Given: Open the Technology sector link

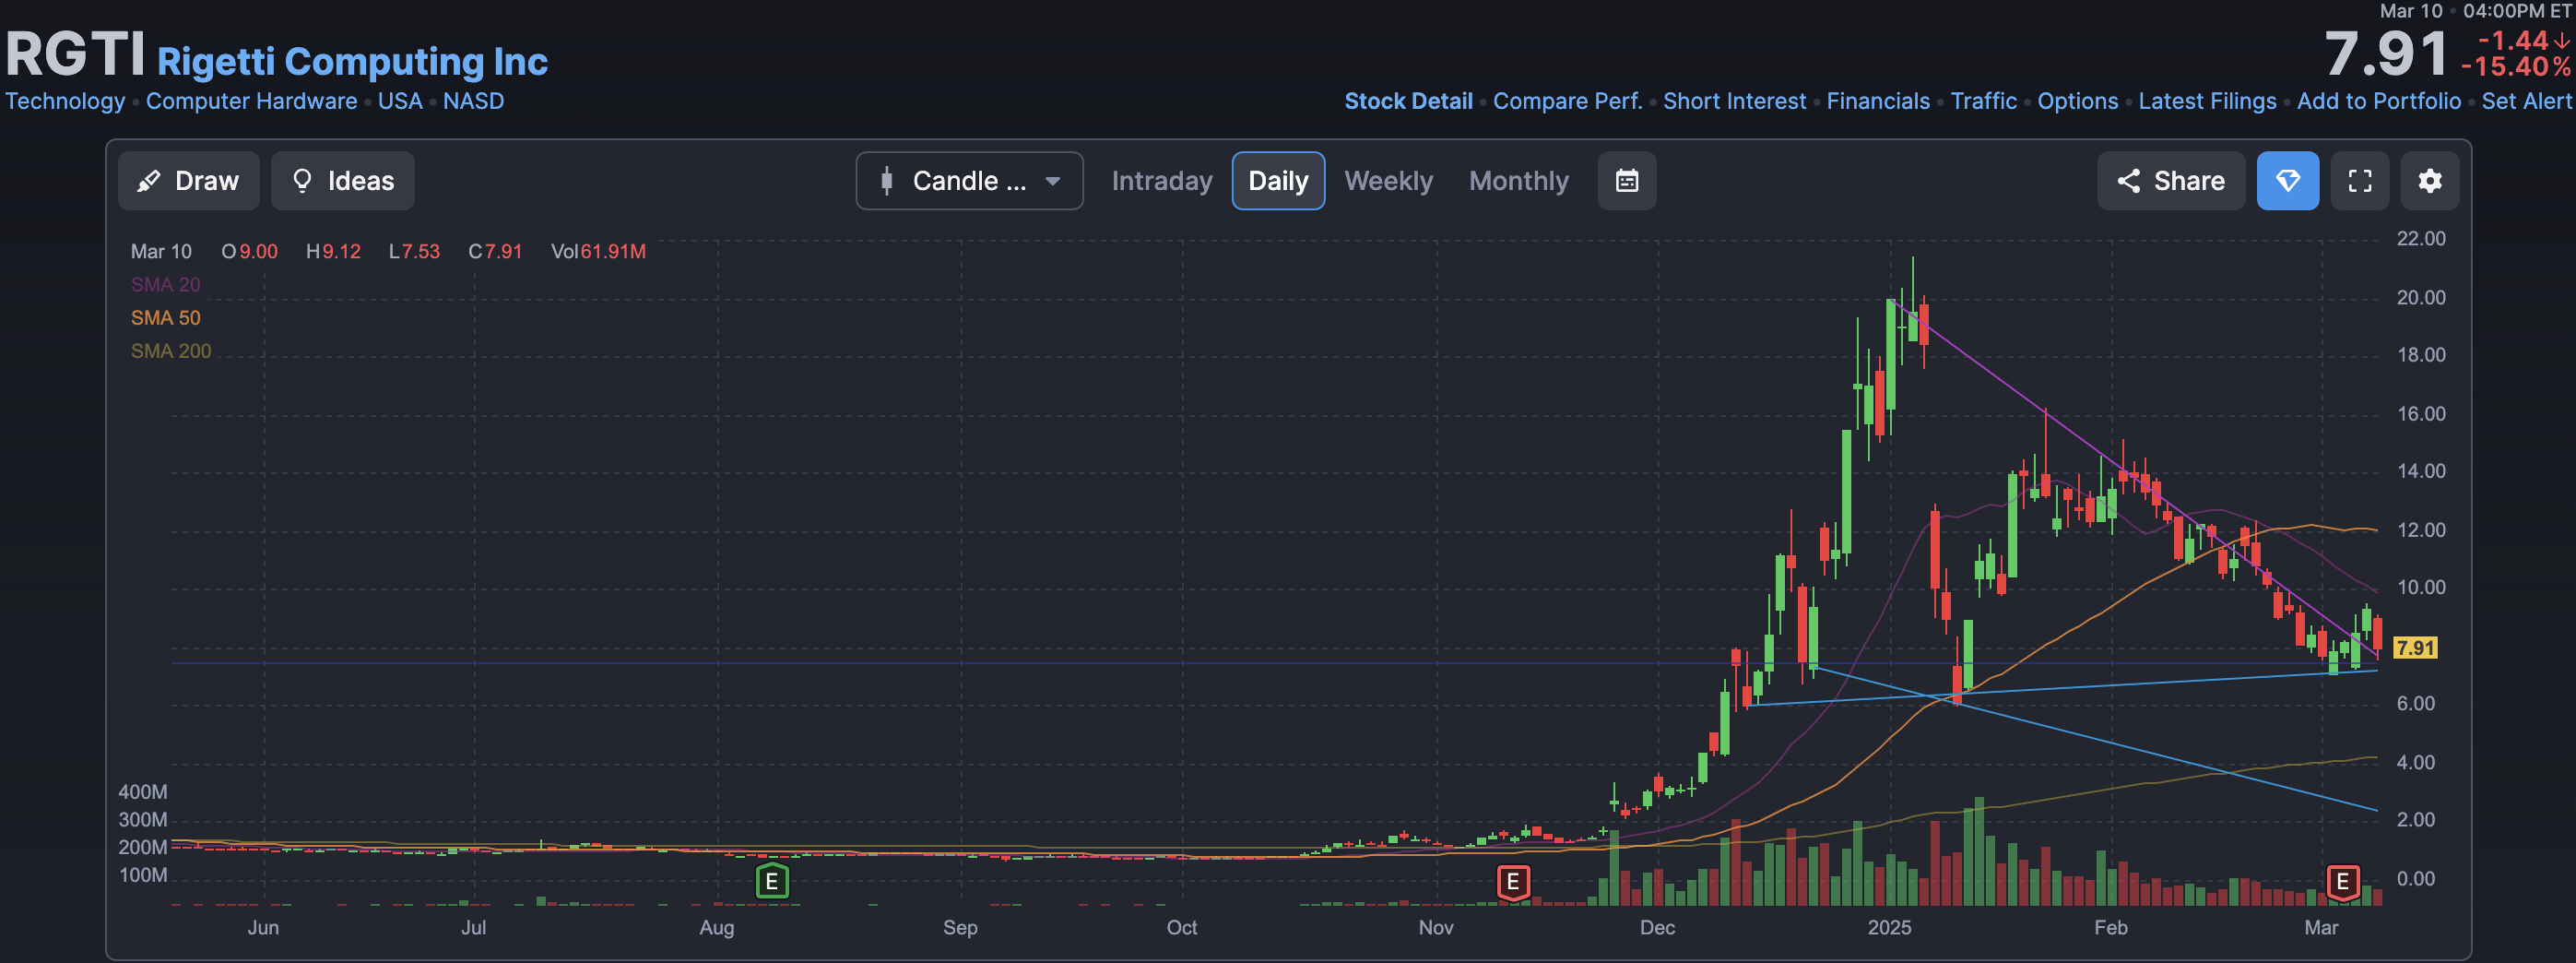Looking at the screenshot, I should (x=65, y=101).
